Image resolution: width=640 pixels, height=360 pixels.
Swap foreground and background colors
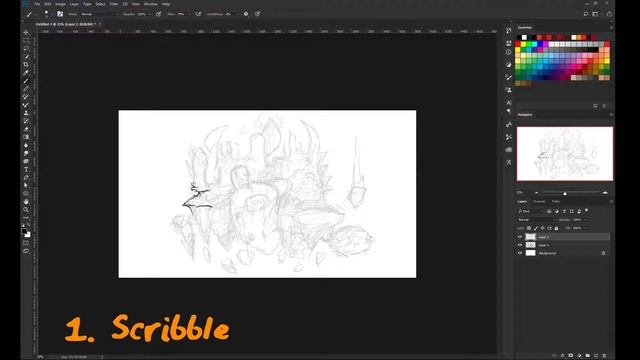point(29,225)
